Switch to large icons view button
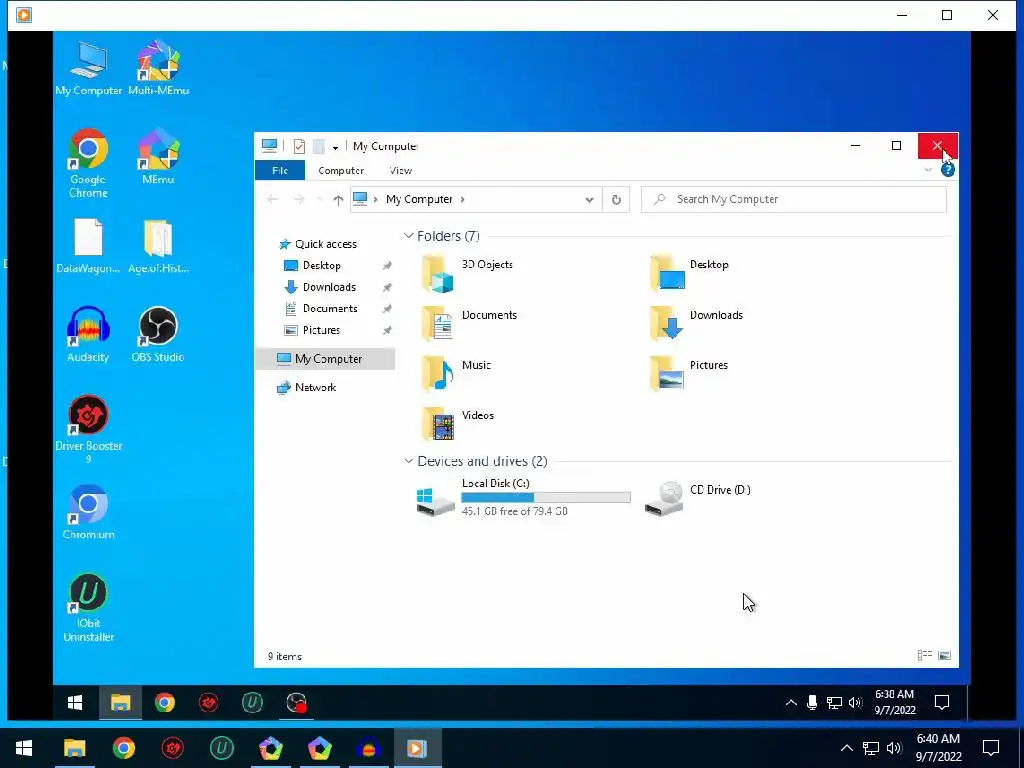The width and height of the screenshot is (1024, 768). pyautogui.click(x=944, y=656)
